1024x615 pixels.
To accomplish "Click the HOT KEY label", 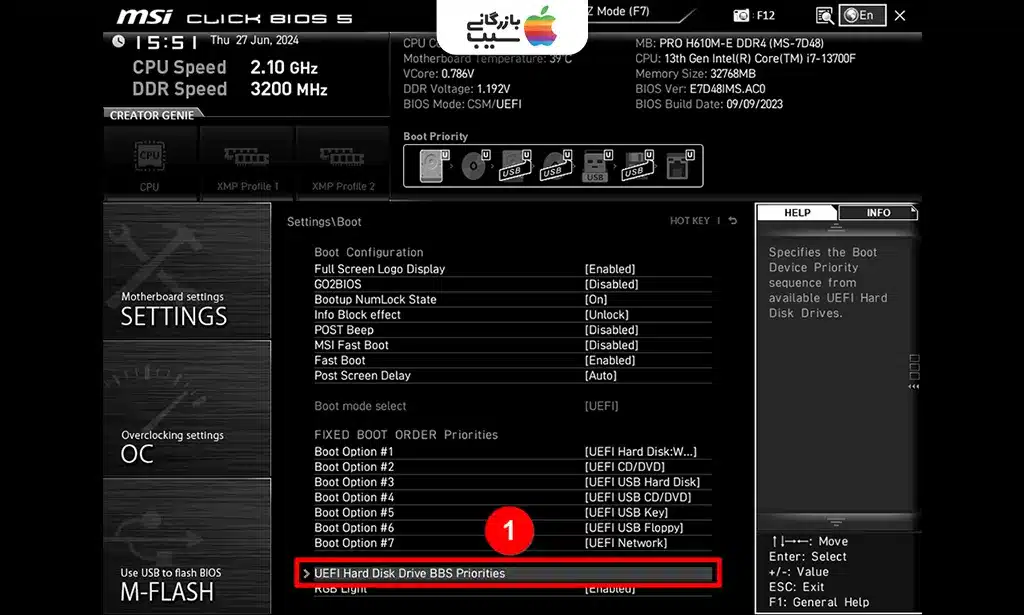I will point(689,221).
